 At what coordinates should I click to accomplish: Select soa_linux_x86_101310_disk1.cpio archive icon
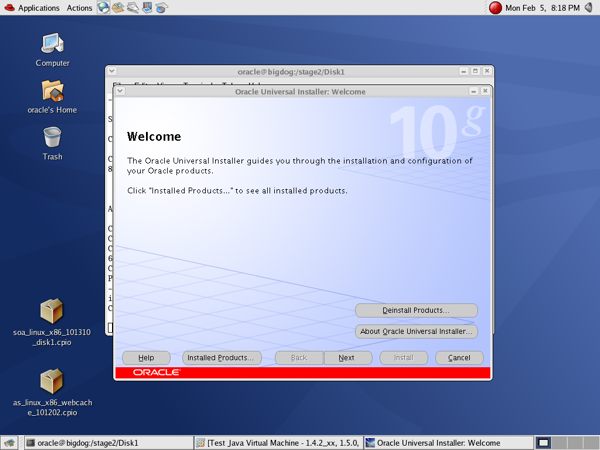52,322
